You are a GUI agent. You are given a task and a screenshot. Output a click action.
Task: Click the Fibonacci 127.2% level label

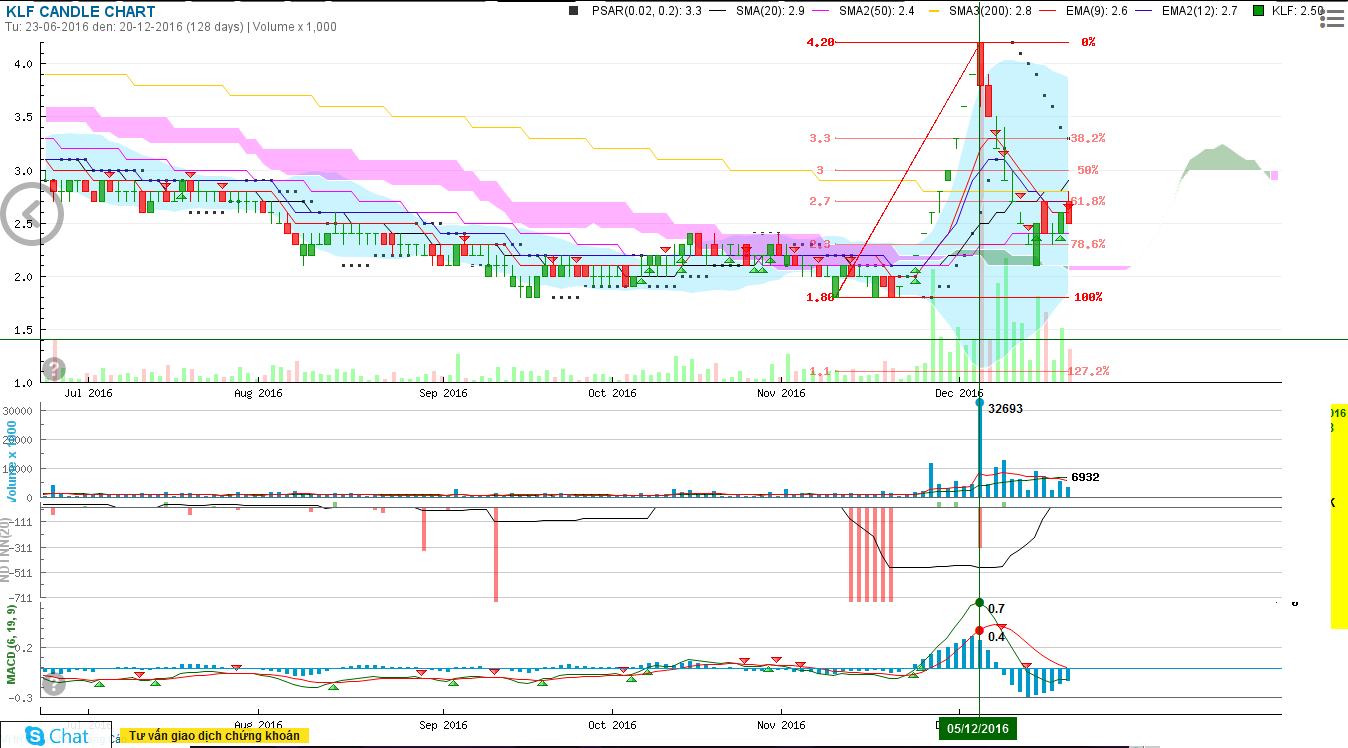[1088, 371]
